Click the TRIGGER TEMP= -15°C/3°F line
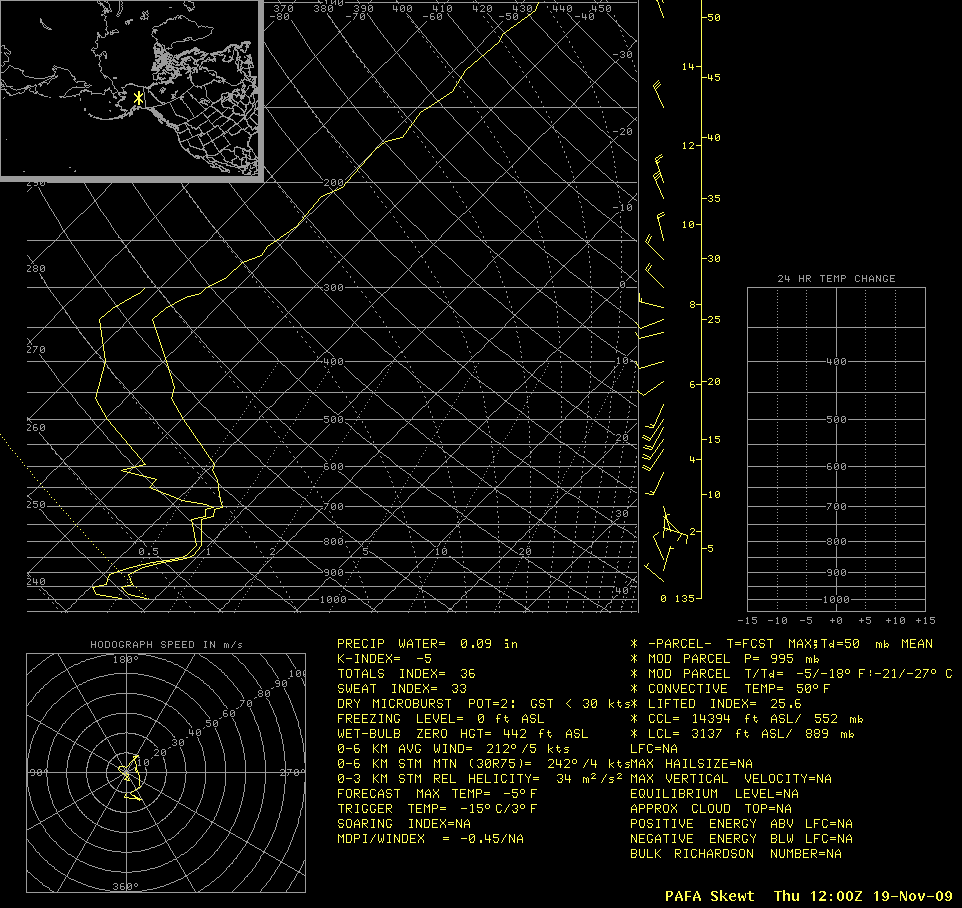This screenshot has height=908, width=962. [437, 809]
